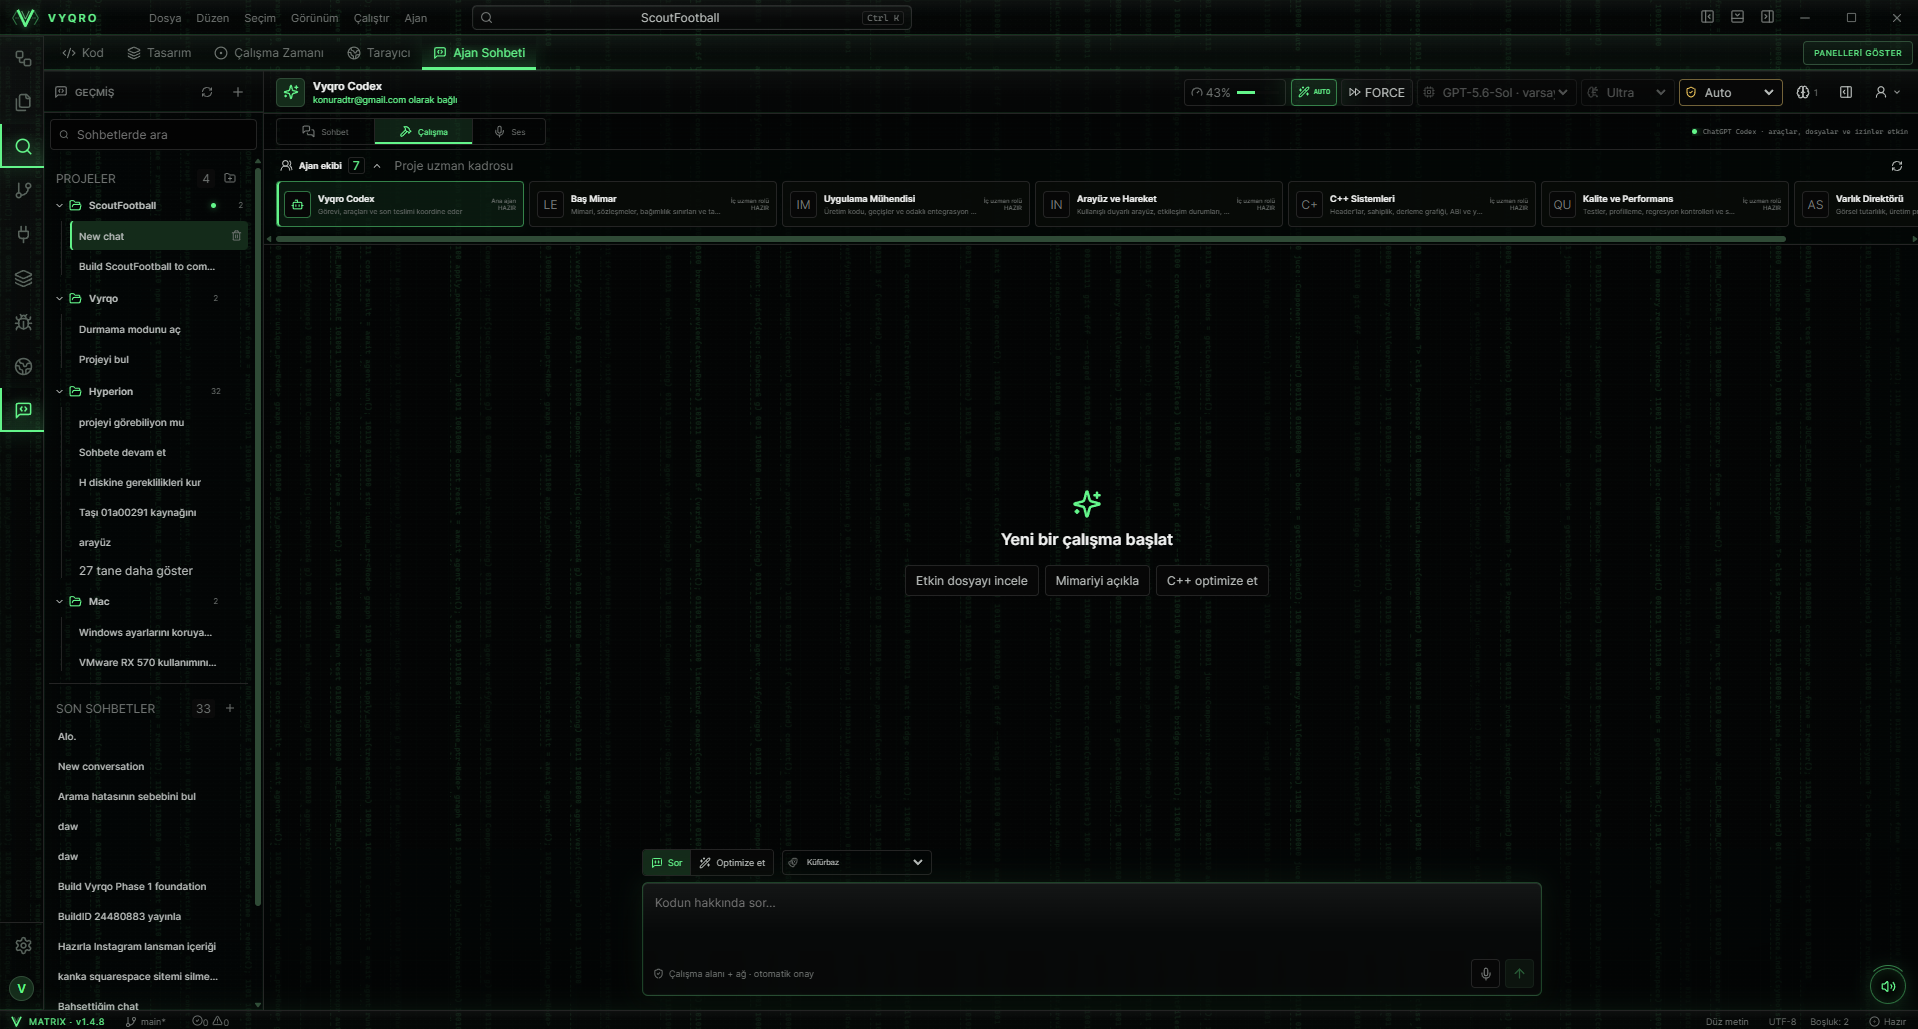Click the Panelleri Göster button
1918x1029 pixels.
click(1857, 53)
